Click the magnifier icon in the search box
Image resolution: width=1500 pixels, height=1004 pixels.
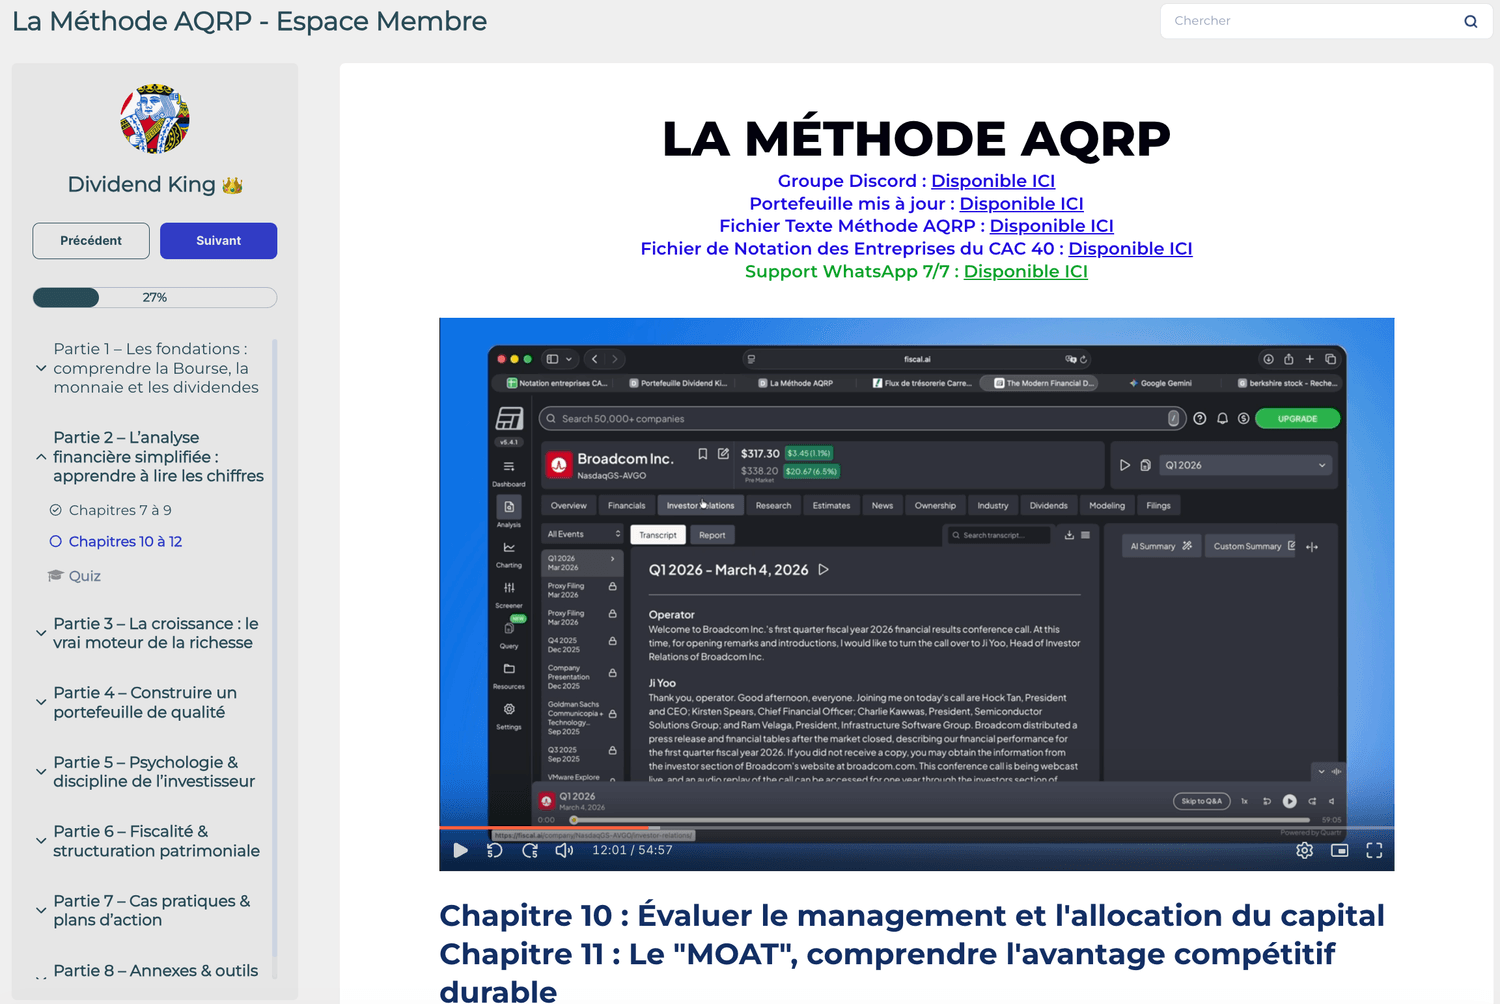point(1470,21)
